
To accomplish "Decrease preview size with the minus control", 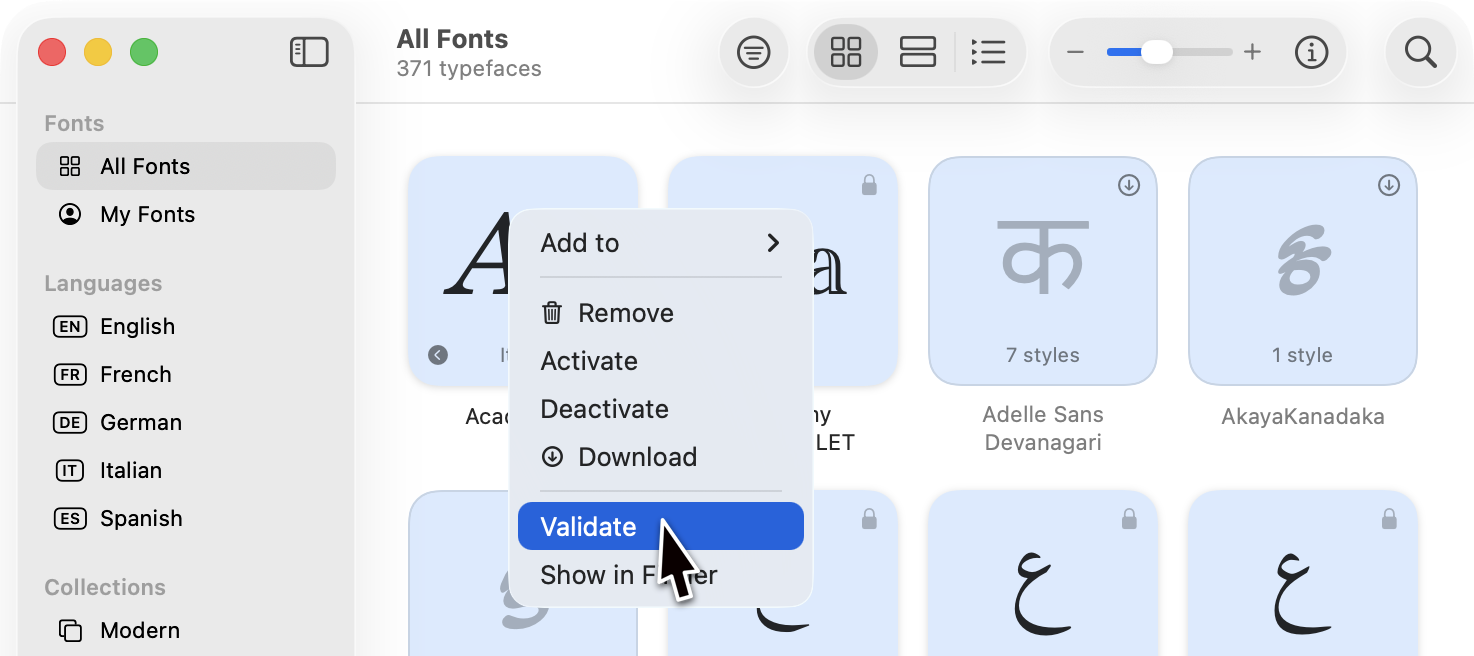I will (x=1075, y=52).
